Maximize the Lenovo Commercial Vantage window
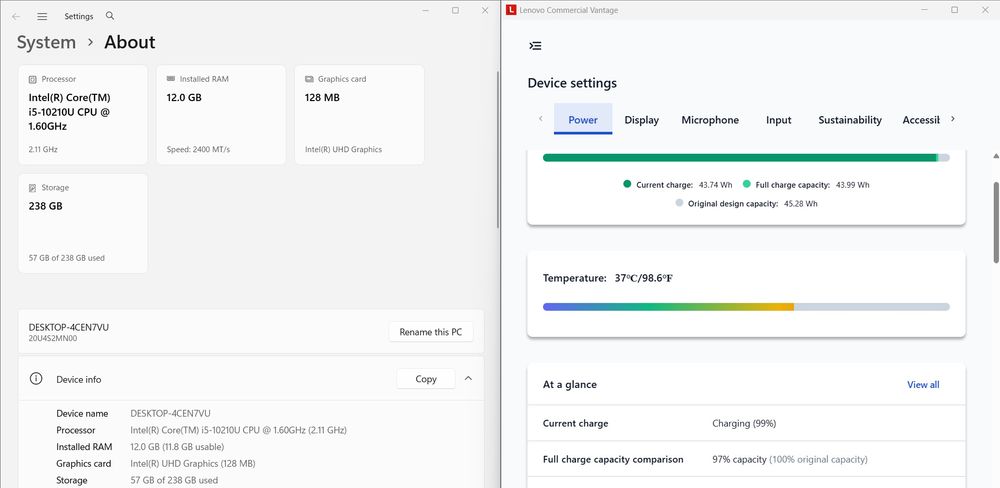1000x488 pixels. pyautogui.click(x=955, y=10)
